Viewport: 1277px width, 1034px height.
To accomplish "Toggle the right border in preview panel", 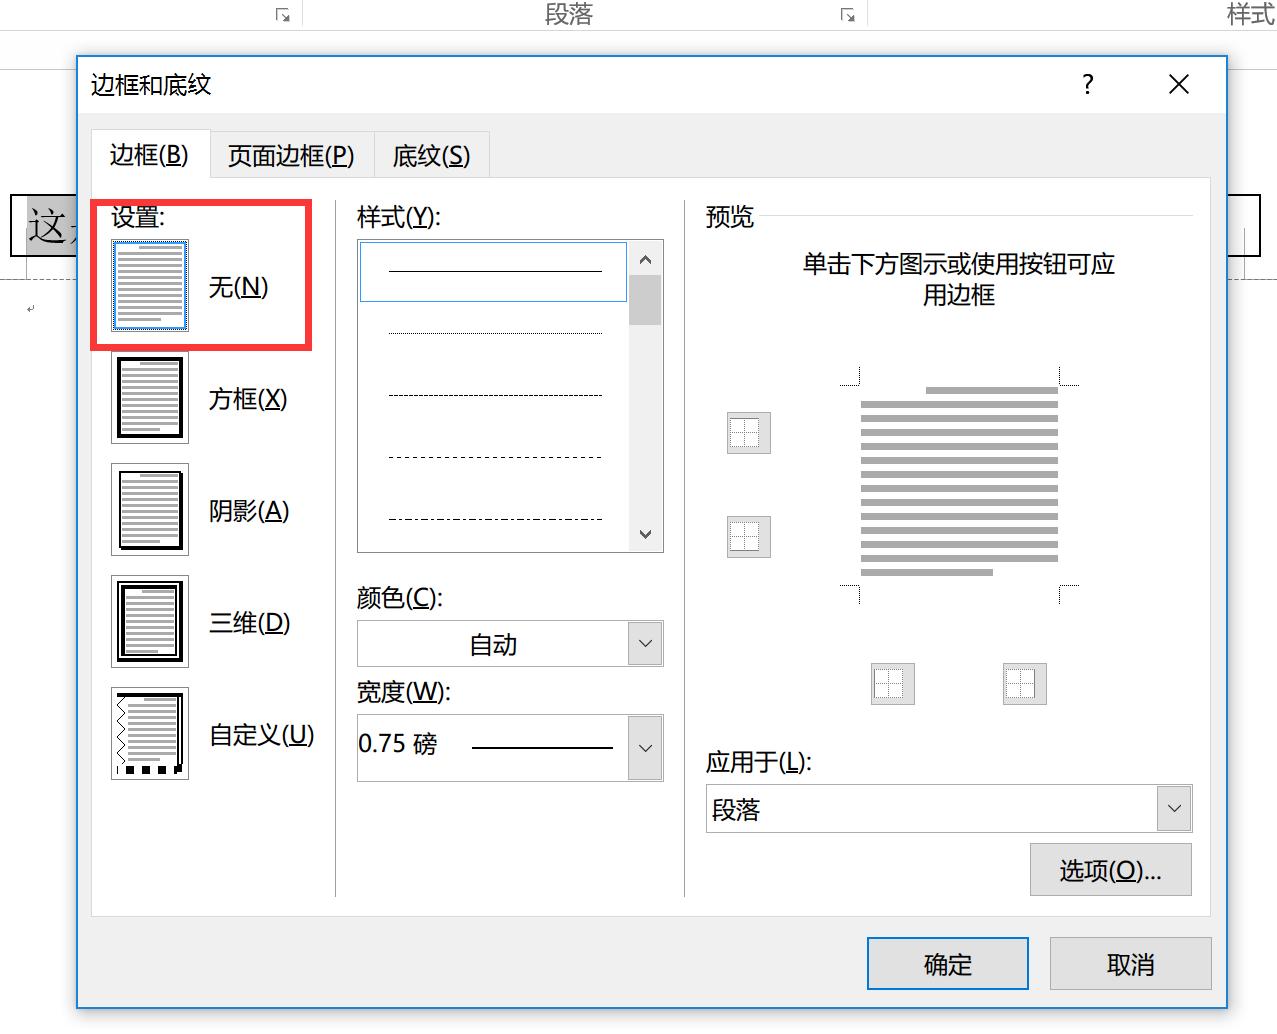I will pyautogui.click(x=1023, y=684).
